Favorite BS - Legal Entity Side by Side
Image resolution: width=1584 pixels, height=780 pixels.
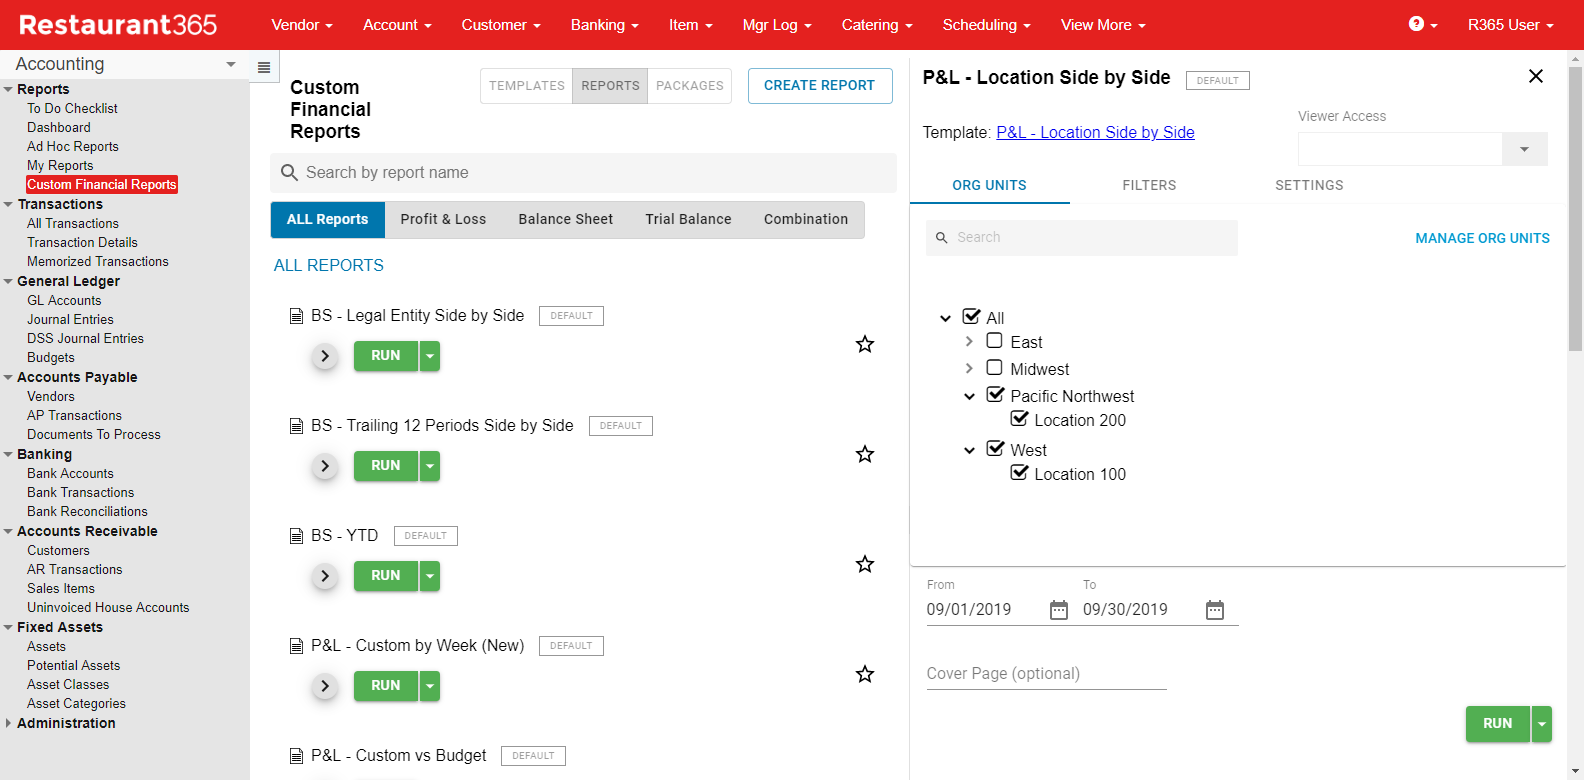(x=865, y=344)
